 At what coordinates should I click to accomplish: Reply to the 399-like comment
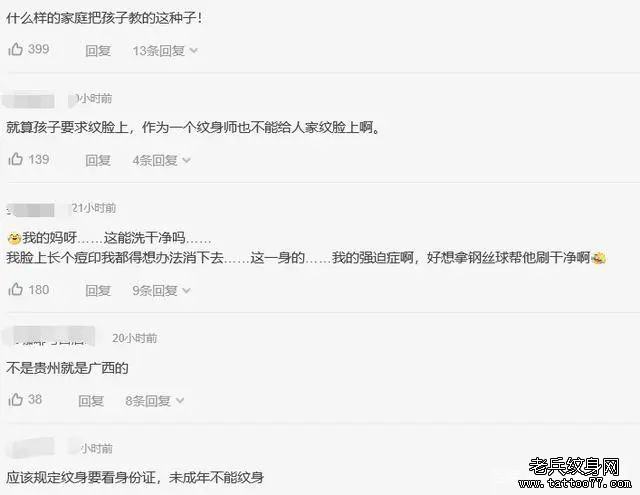[98, 51]
